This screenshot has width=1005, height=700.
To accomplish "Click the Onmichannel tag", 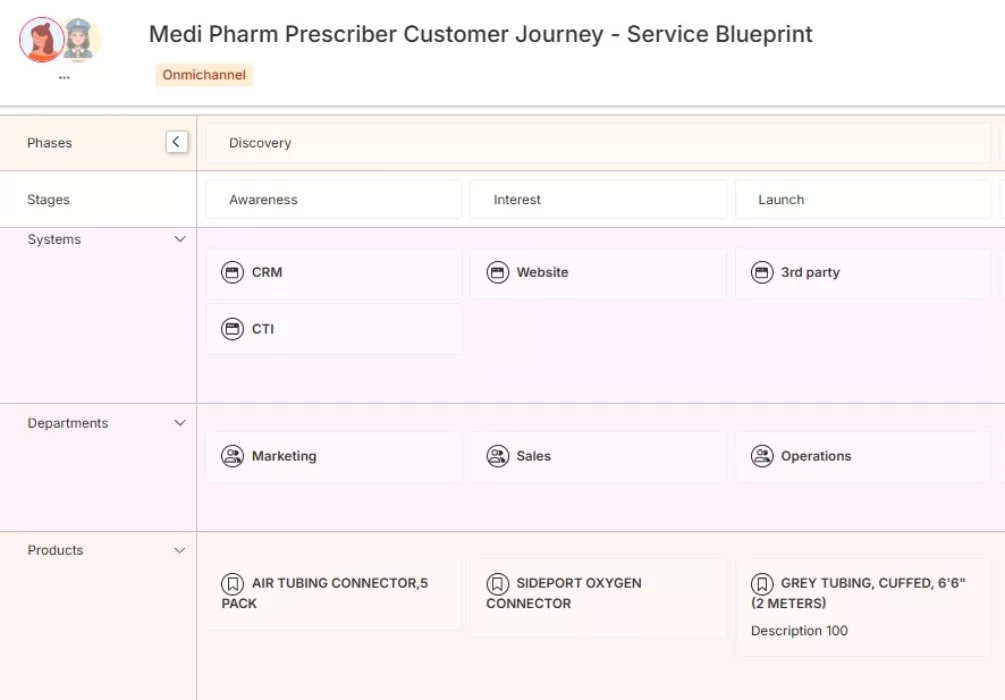I will click(204, 74).
